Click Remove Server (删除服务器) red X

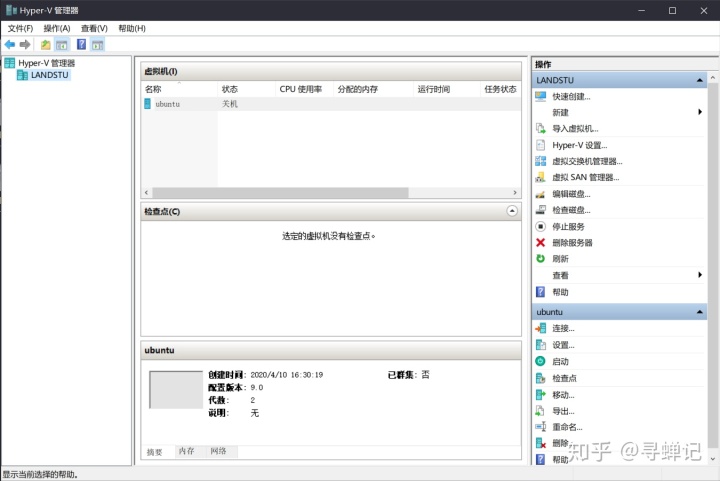point(540,242)
